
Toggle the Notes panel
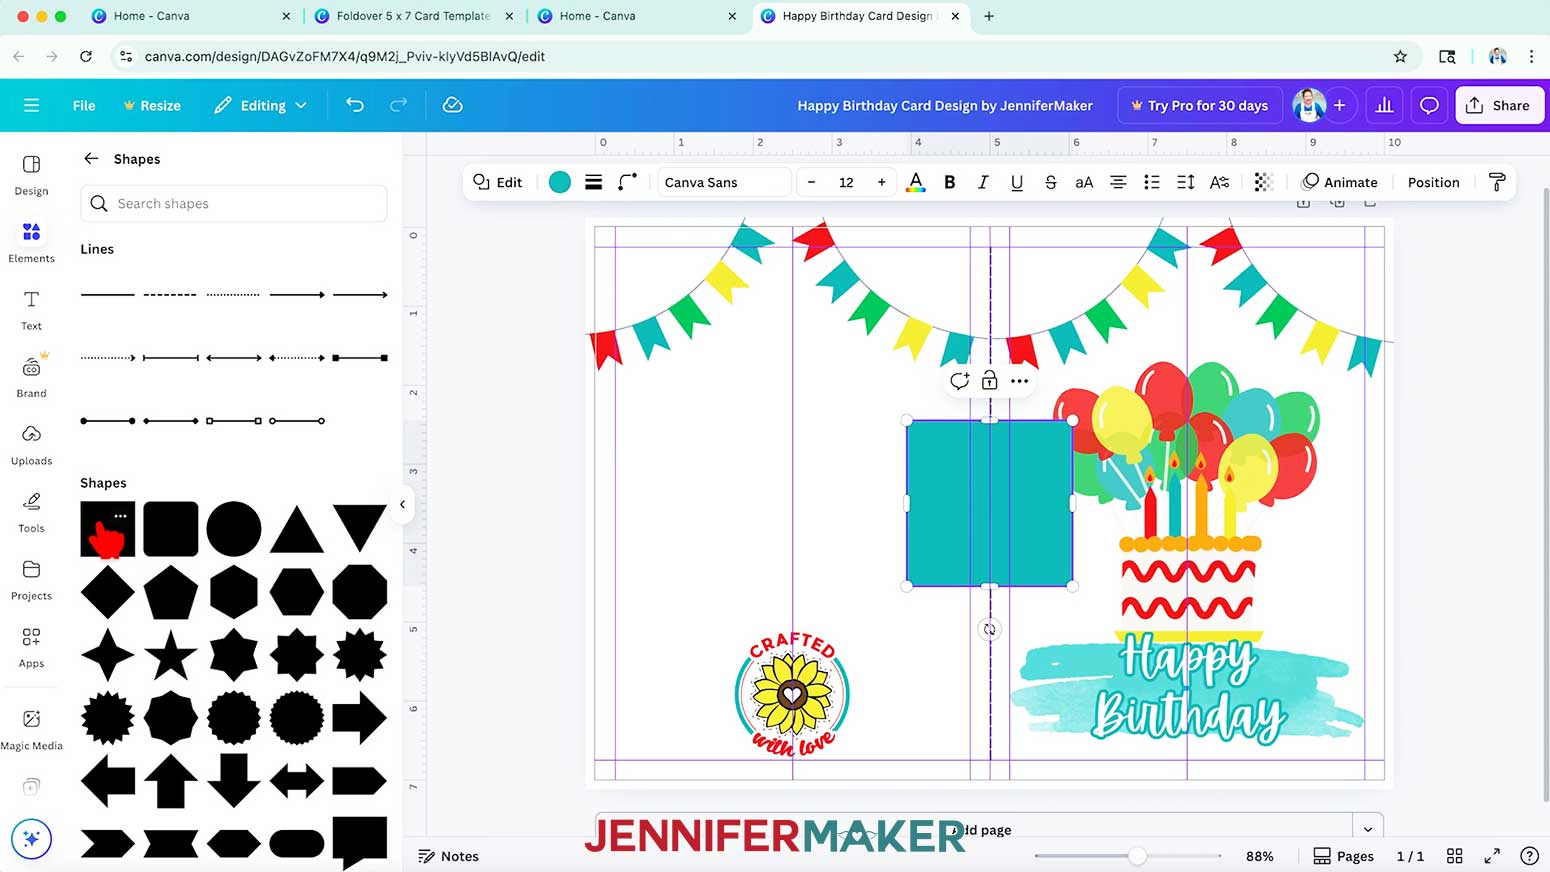(448, 856)
